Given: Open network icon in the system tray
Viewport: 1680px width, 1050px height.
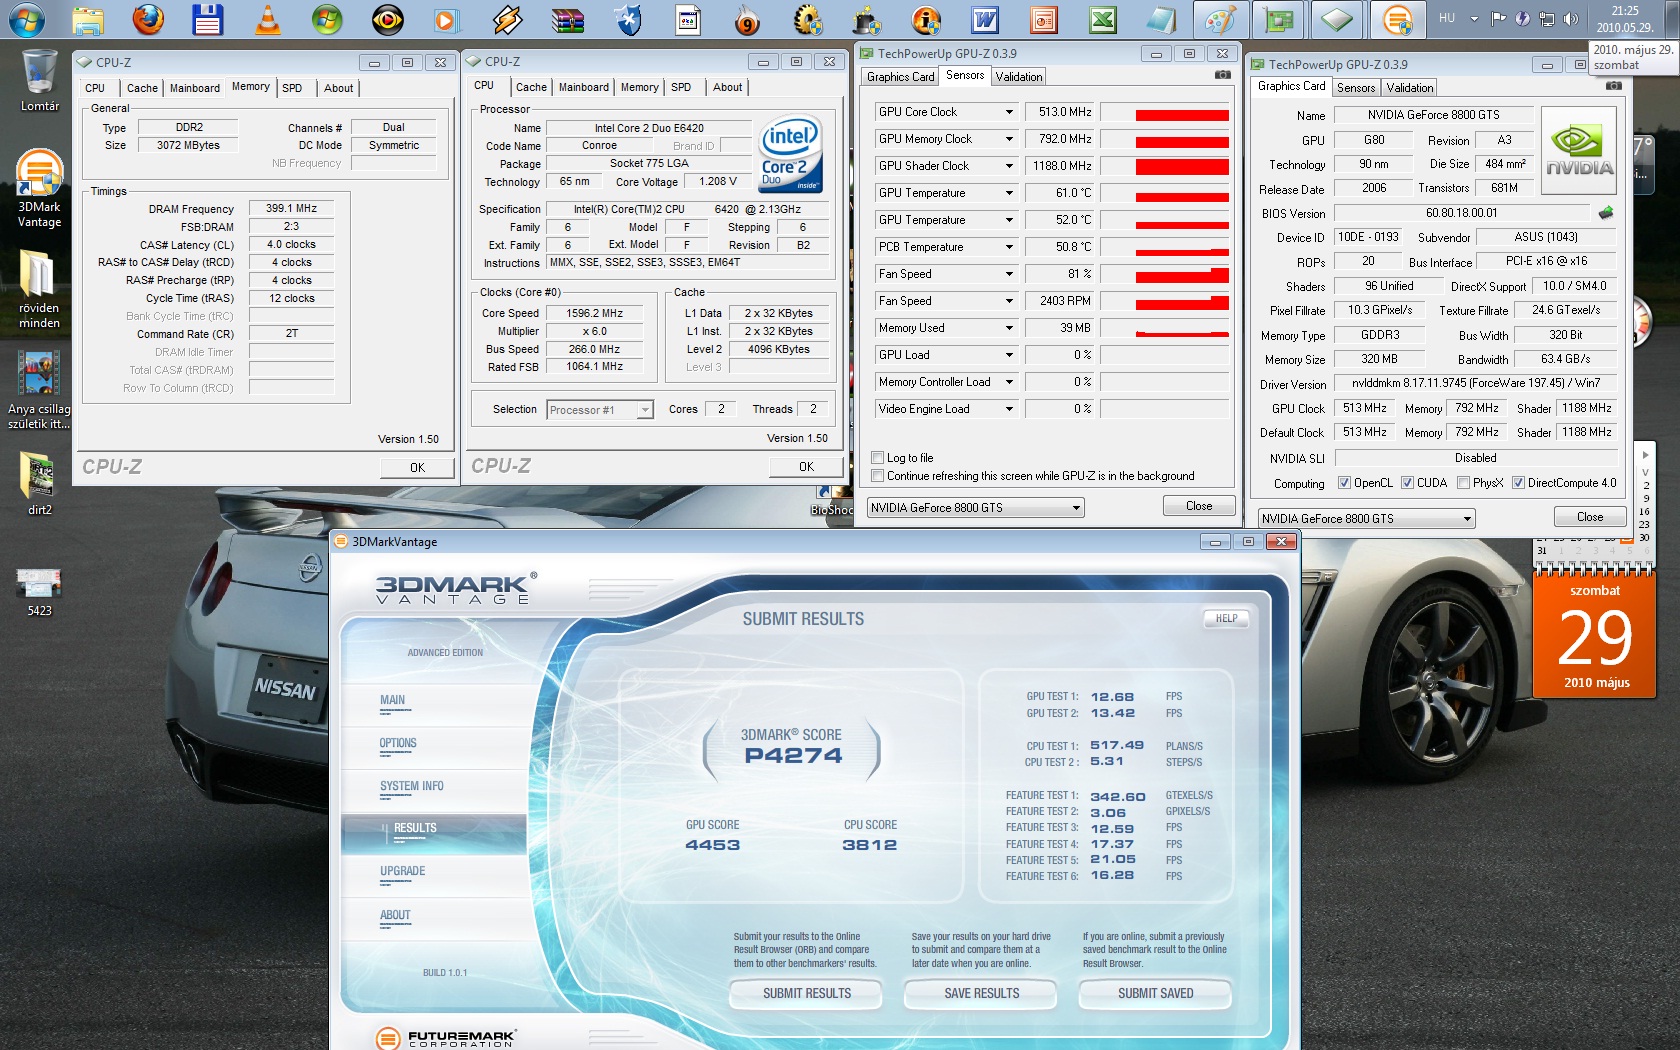Looking at the screenshot, I should [x=1546, y=18].
